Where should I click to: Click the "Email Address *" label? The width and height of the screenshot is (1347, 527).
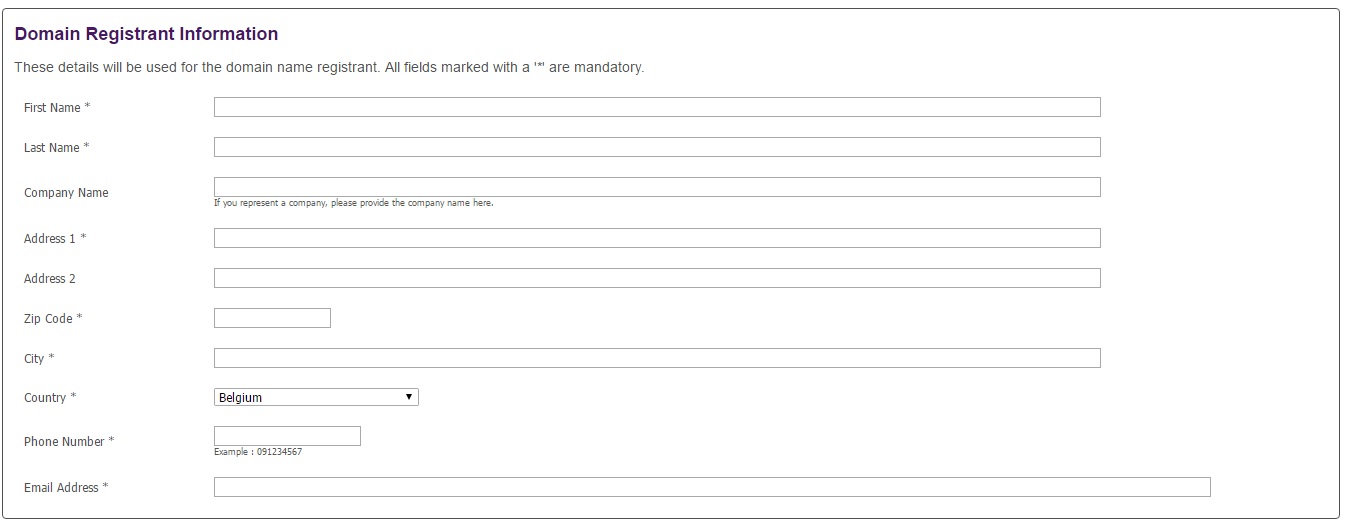66,488
